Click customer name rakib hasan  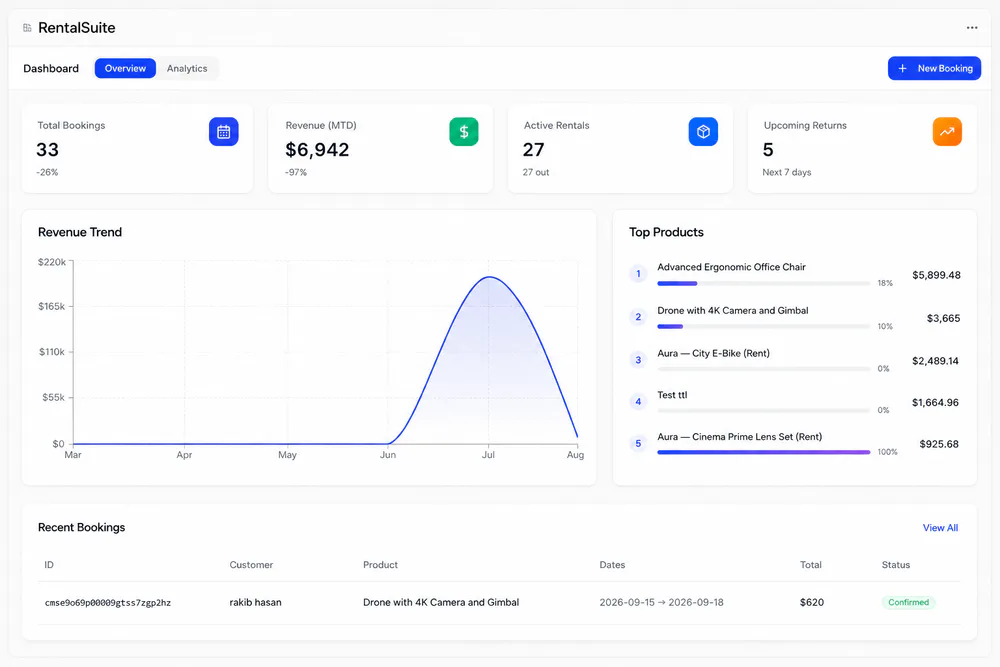[x=255, y=602]
